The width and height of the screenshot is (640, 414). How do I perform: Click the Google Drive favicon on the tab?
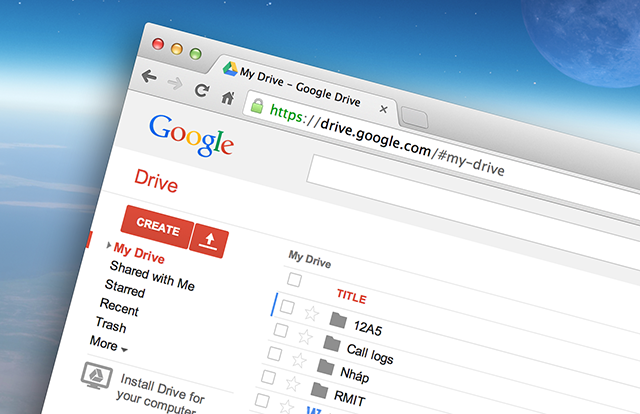(x=230, y=68)
